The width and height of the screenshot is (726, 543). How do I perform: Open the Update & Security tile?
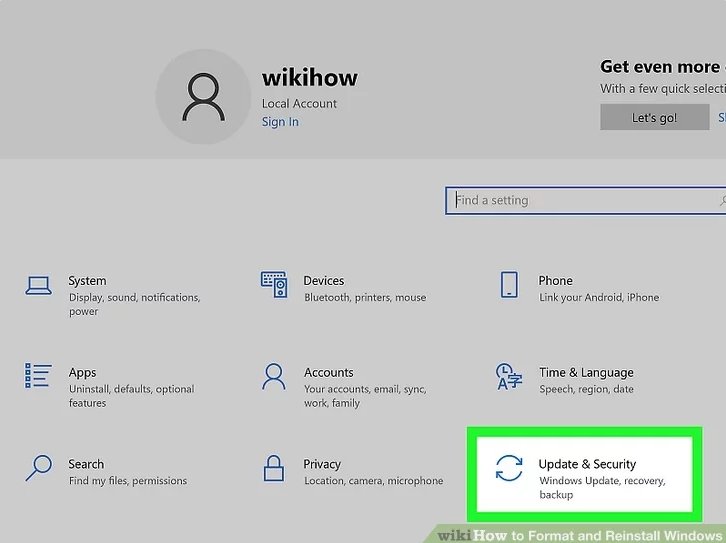click(584, 474)
